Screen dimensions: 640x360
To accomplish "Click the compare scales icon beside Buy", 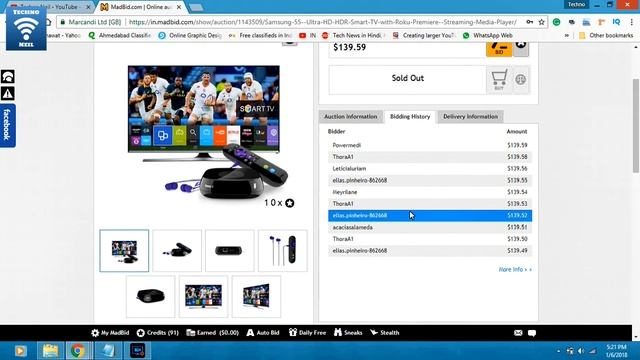I will (x=520, y=80).
